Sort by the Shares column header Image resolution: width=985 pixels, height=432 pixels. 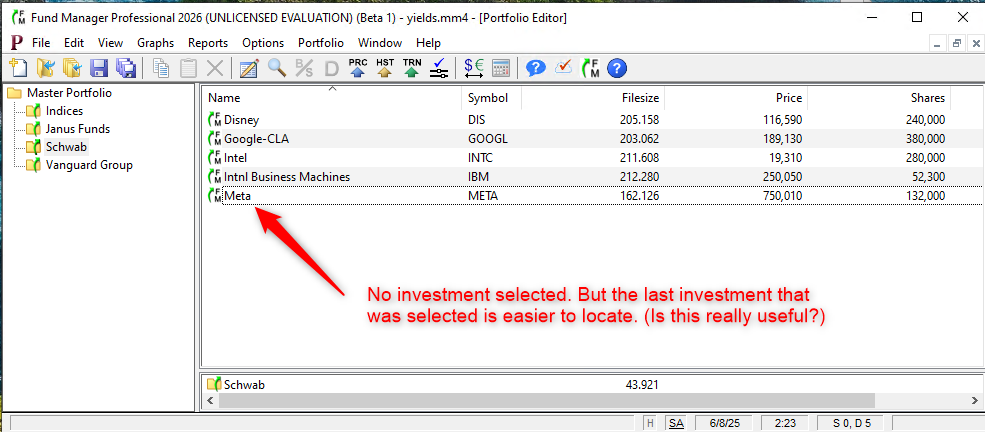[879, 98]
